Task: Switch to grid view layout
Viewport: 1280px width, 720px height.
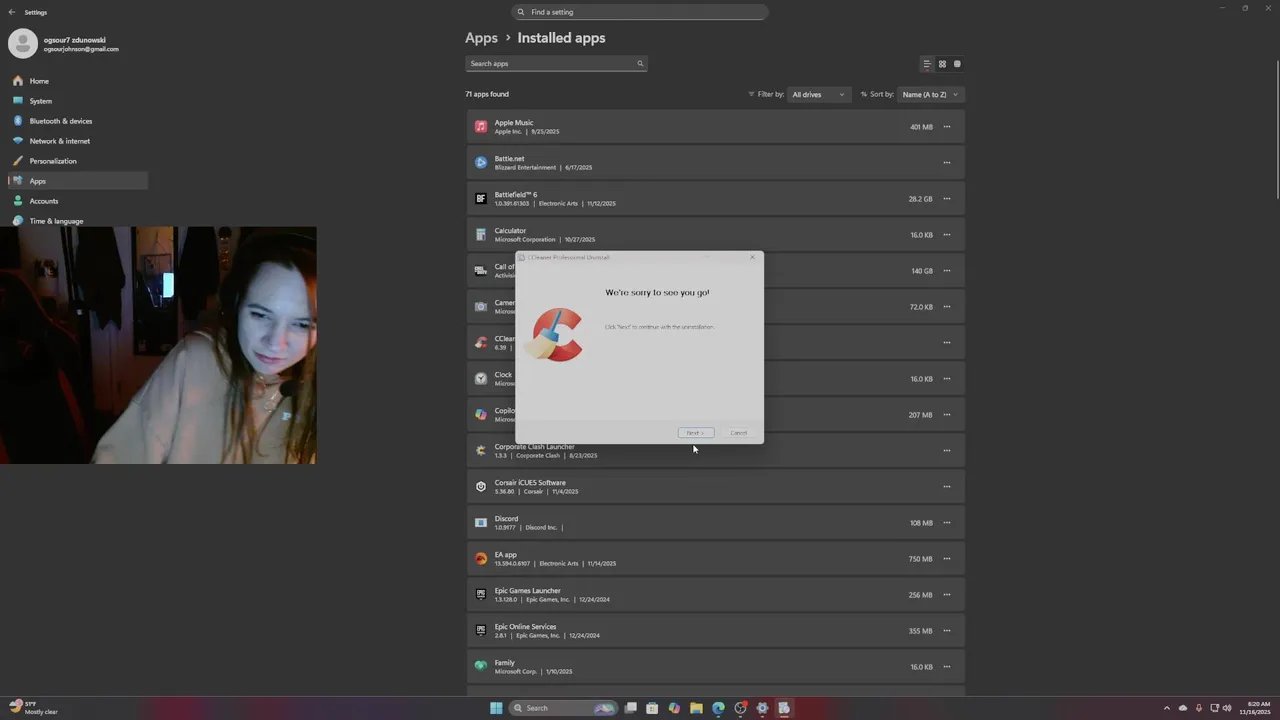Action: (942, 64)
